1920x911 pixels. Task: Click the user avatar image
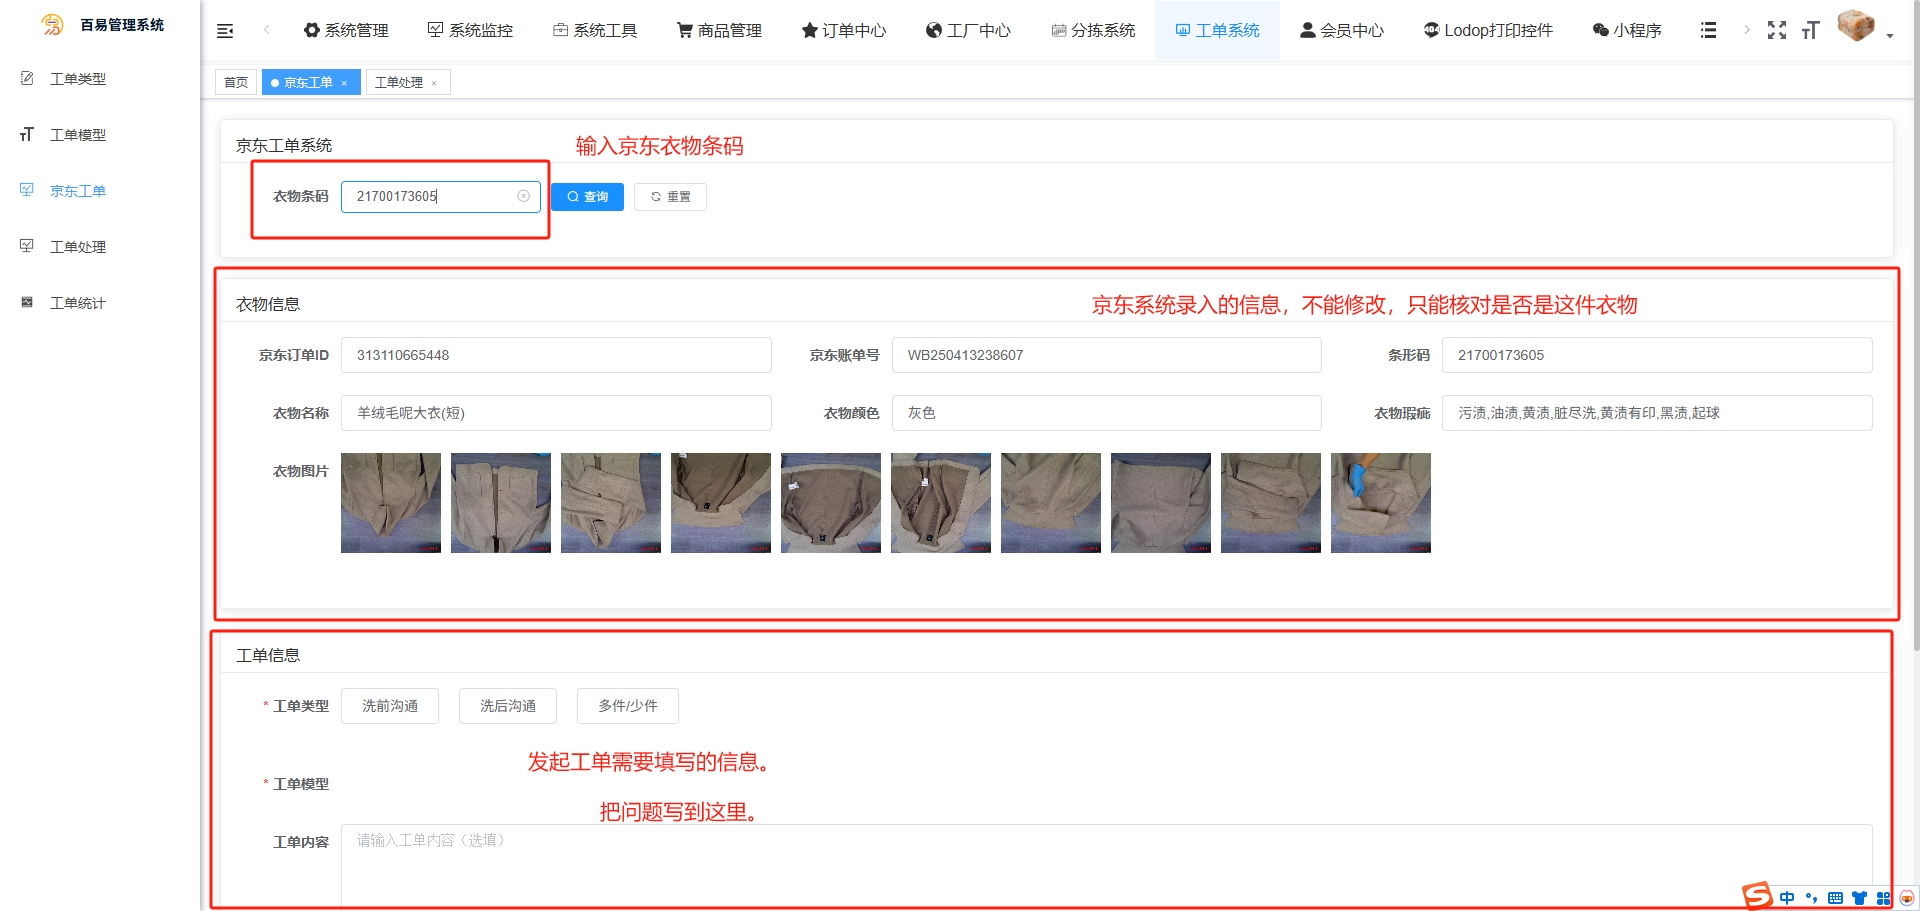click(1855, 26)
